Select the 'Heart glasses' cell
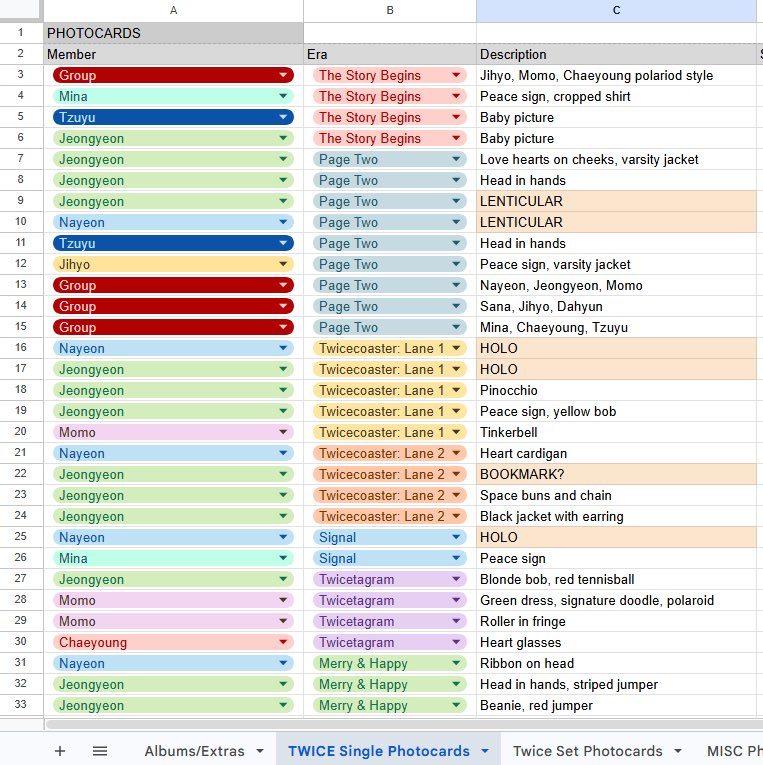The height and width of the screenshot is (765, 763). (616, 642)
